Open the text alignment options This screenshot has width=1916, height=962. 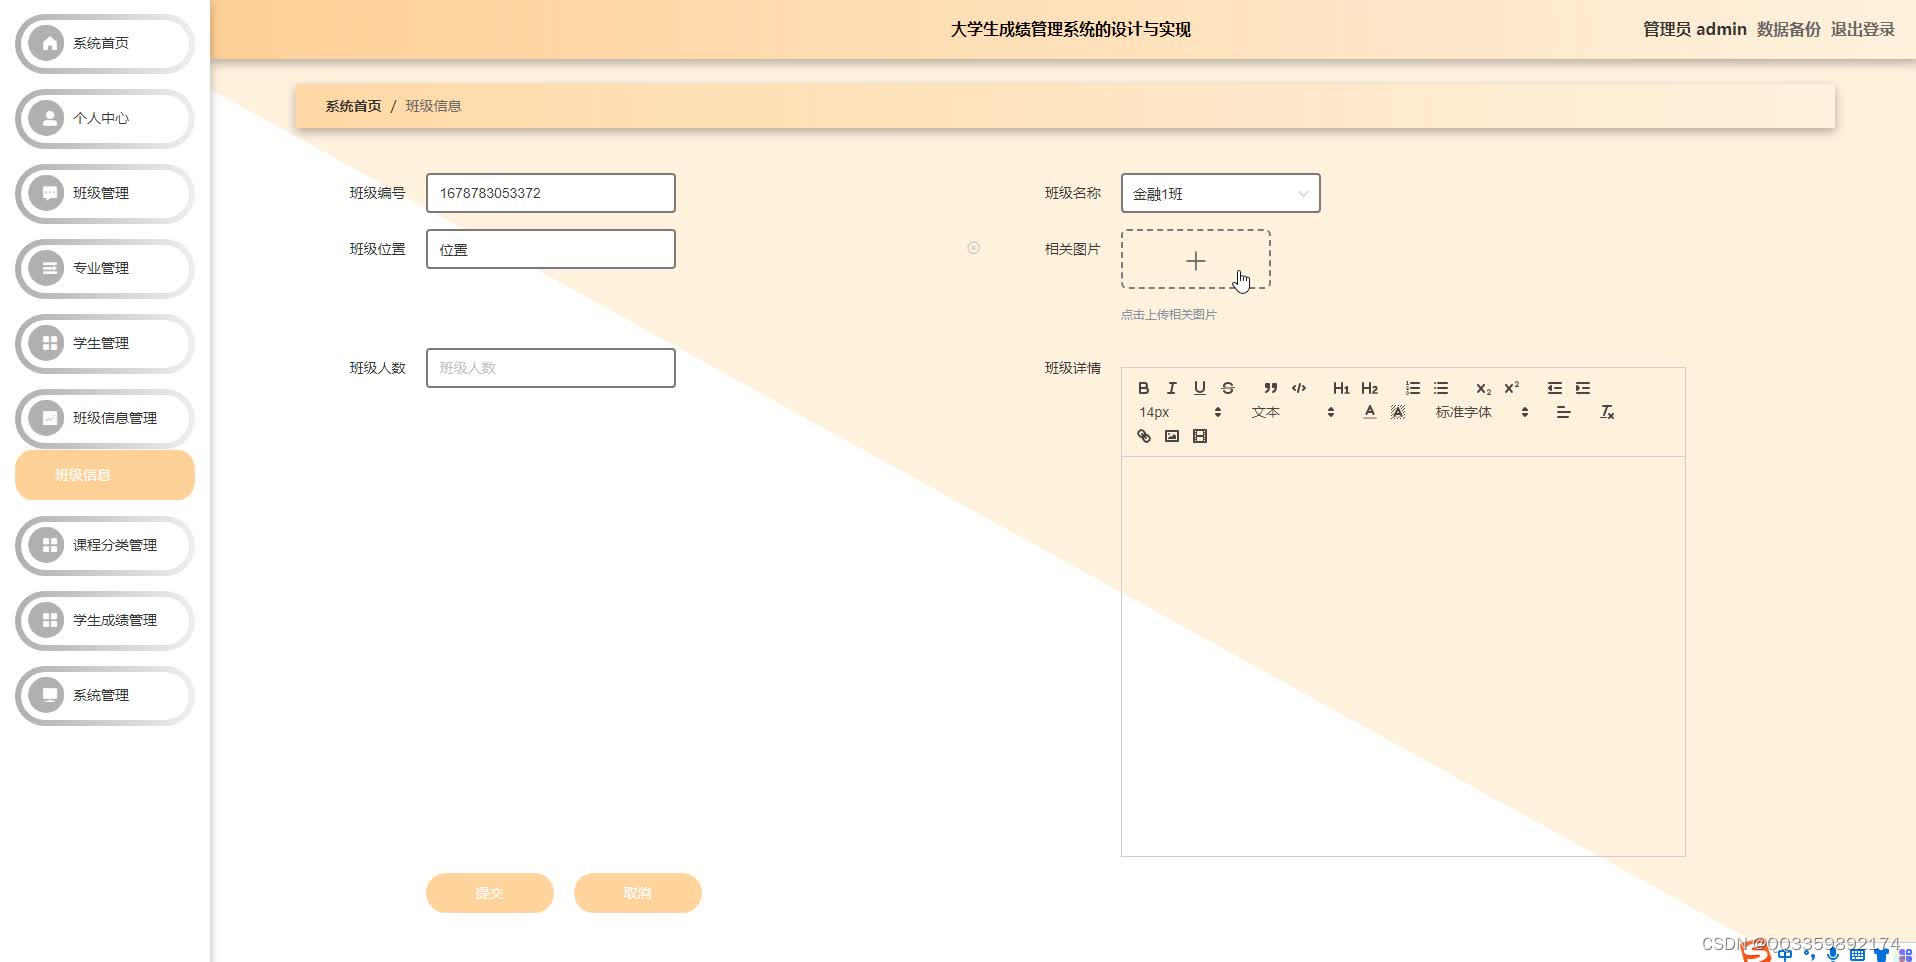1563,412
